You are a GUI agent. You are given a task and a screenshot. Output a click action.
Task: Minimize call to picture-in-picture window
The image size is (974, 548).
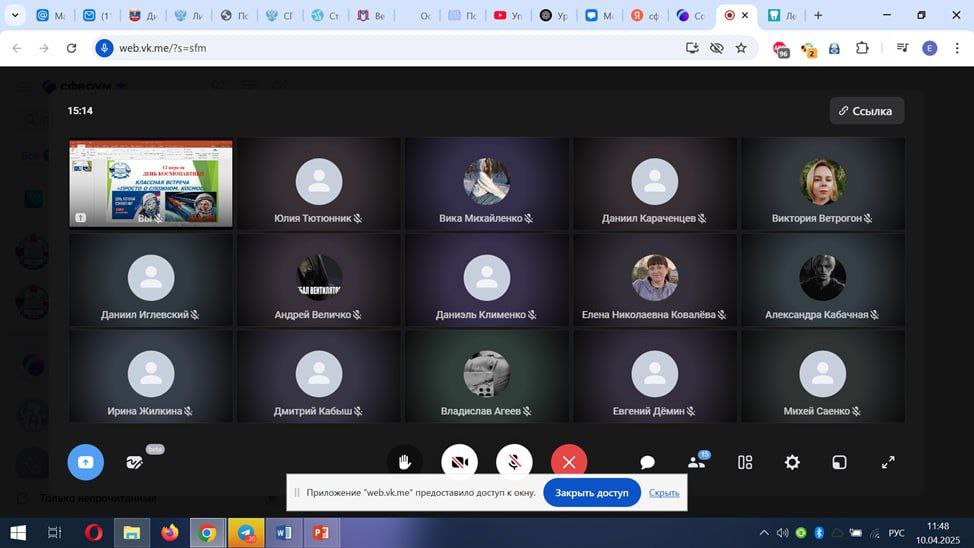pyautogui.click(x=840, y=462)
